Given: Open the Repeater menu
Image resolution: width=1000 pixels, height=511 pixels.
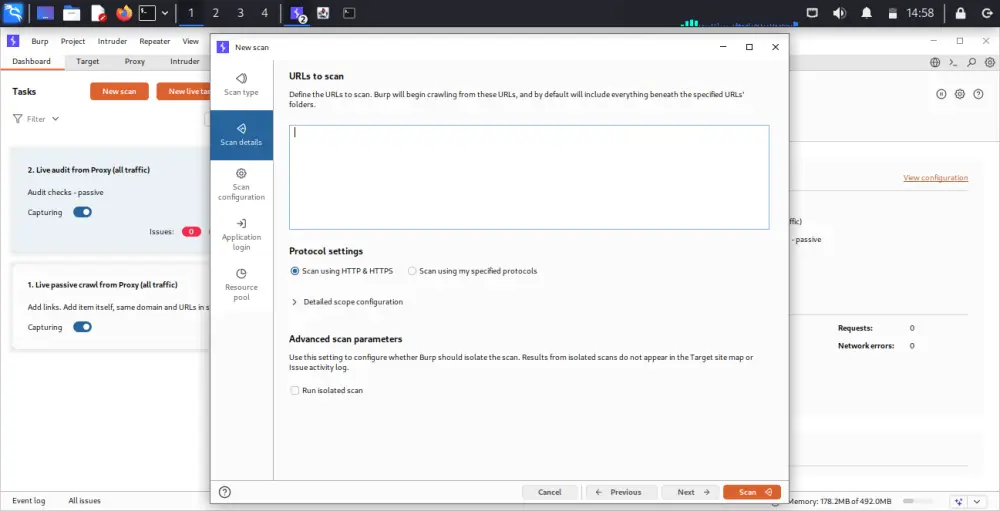Looking at the screenshot, I should point(155,41).
